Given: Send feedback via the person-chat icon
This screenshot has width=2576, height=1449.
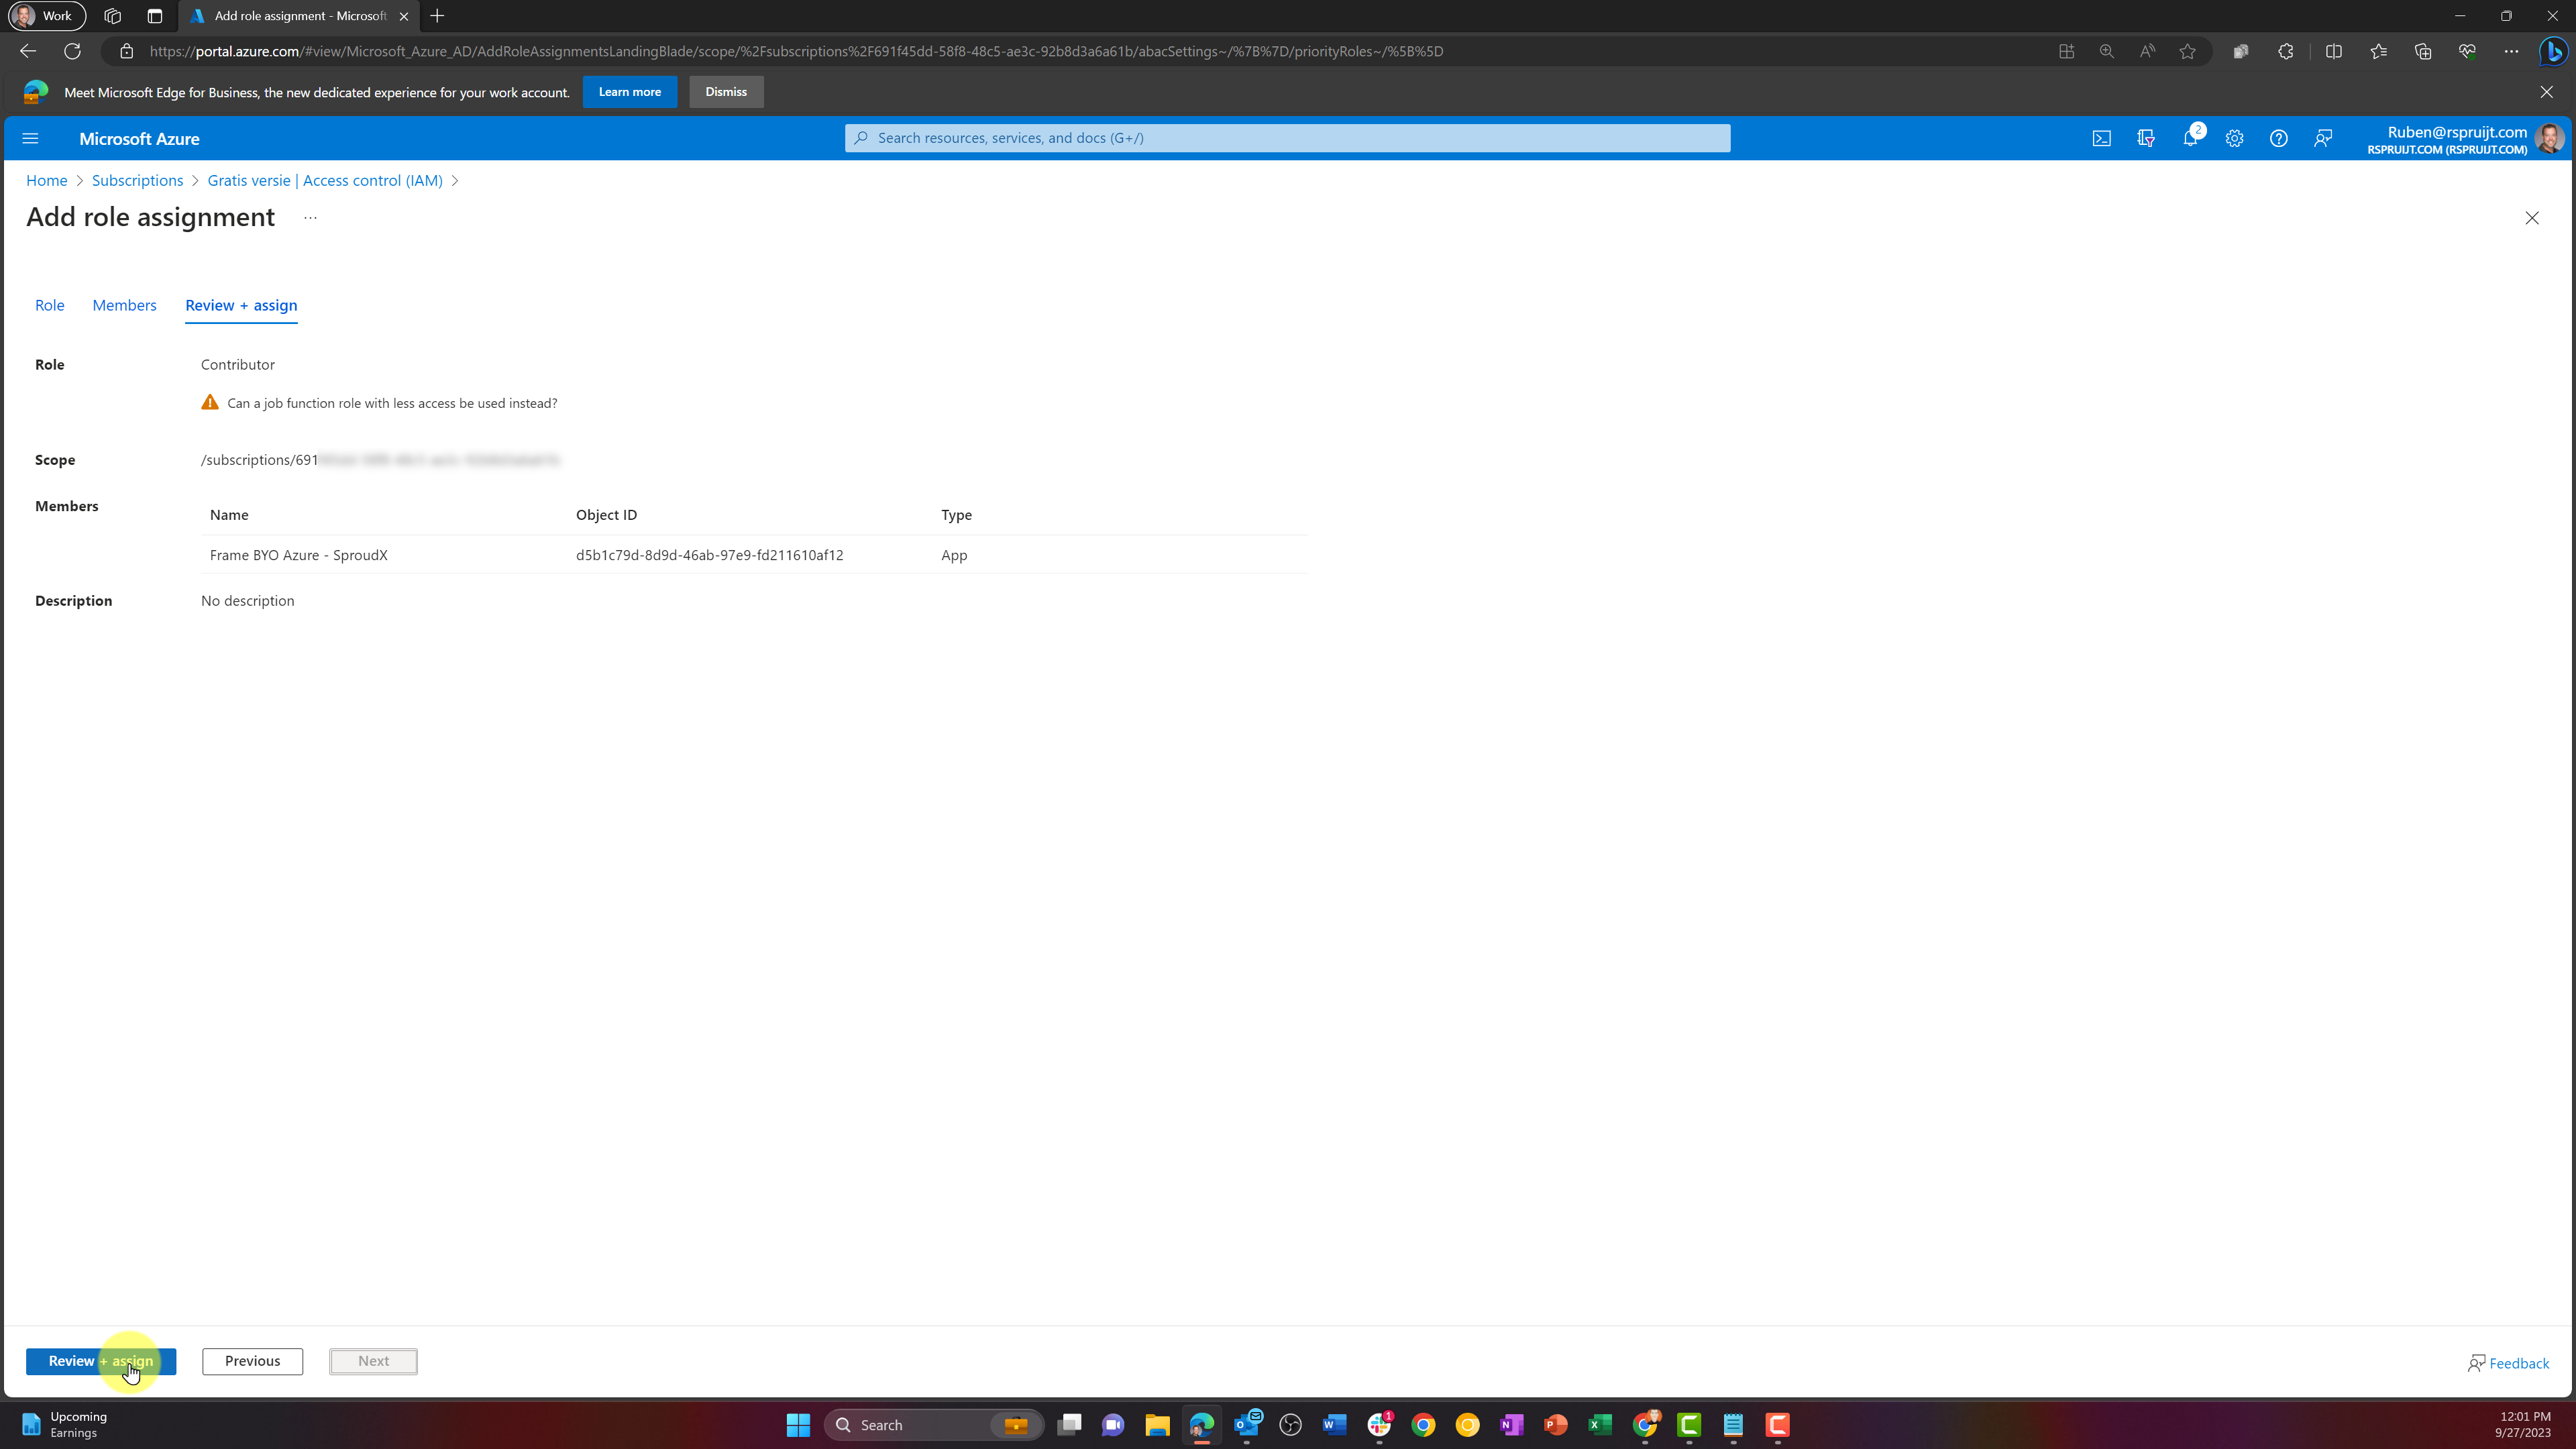Looking at the screenshot, I should [2322, 139].
